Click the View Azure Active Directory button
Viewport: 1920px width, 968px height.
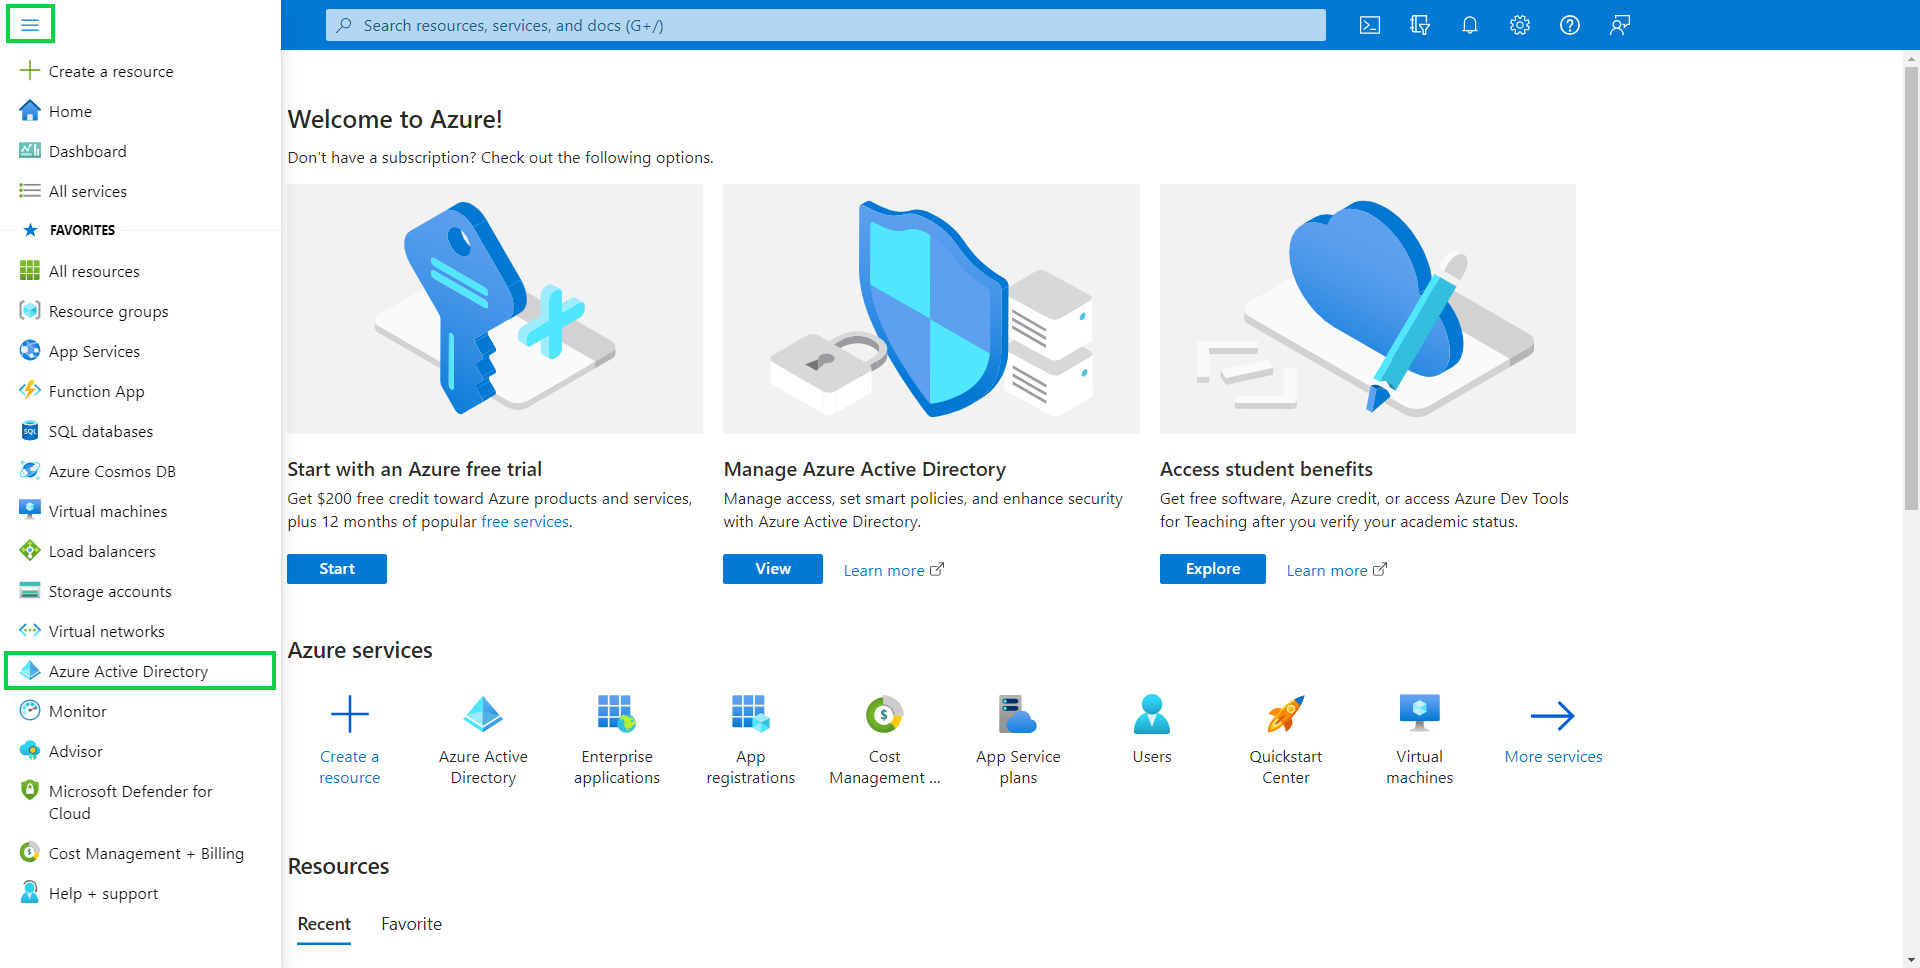(773, 569)
